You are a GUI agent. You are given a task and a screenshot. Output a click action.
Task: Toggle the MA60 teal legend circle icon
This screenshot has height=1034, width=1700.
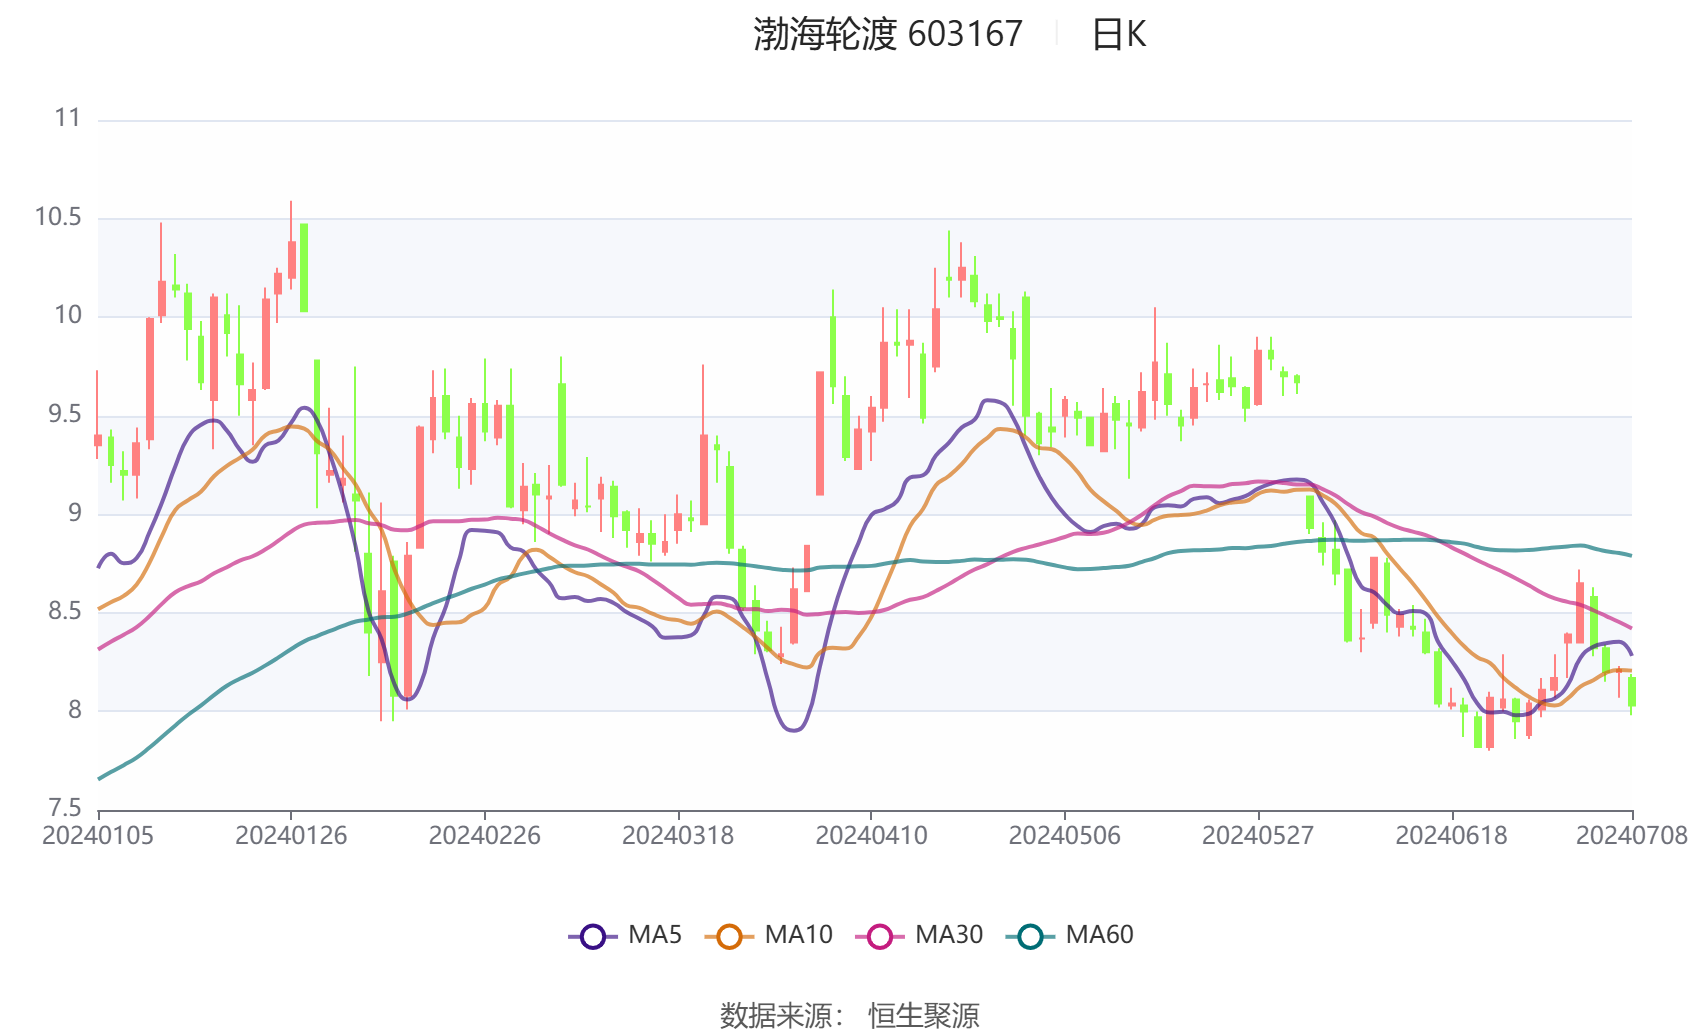click(x=1030, y=937)
